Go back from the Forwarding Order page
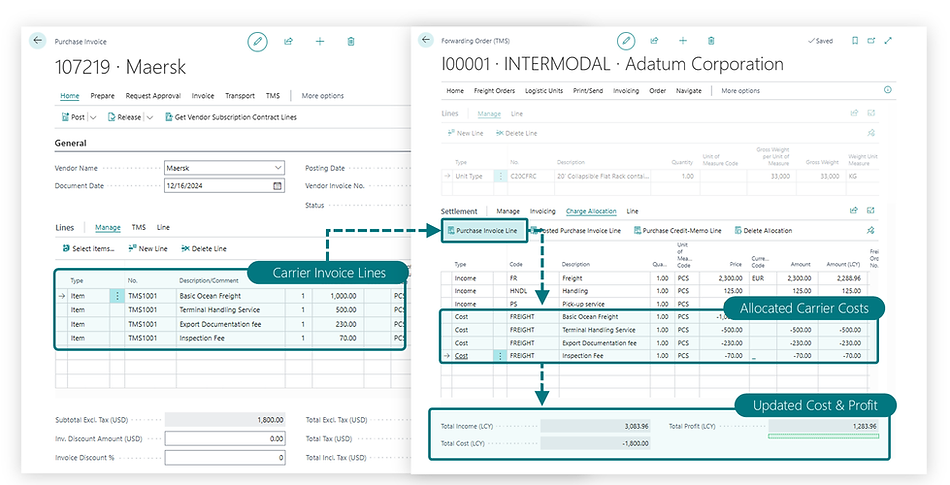Viewport: 950px width, 485px height. point(426,40)
